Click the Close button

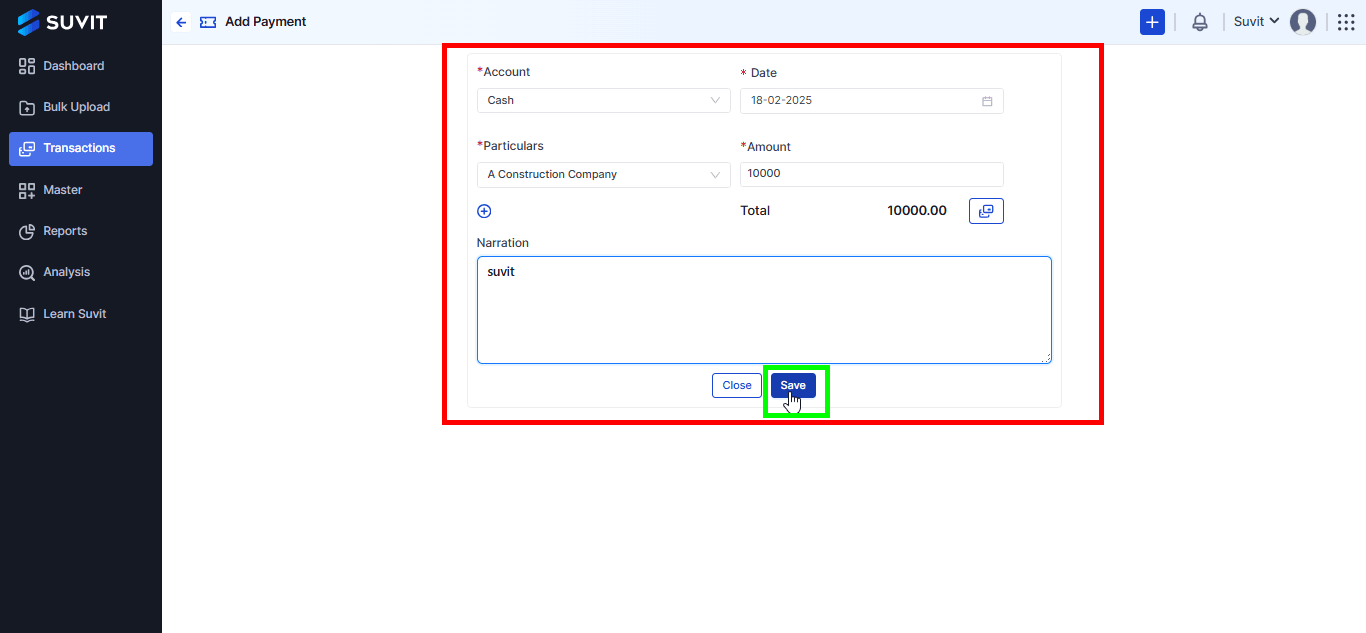[737, 385]
